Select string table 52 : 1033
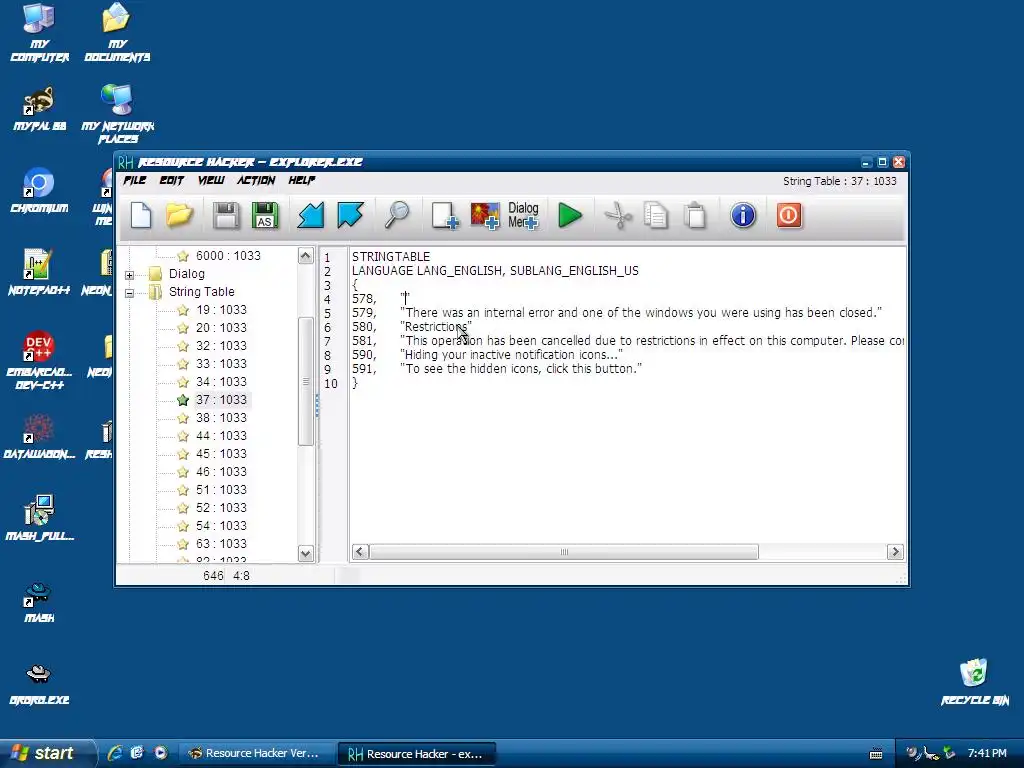1024x768 pixels. (221, 508)
